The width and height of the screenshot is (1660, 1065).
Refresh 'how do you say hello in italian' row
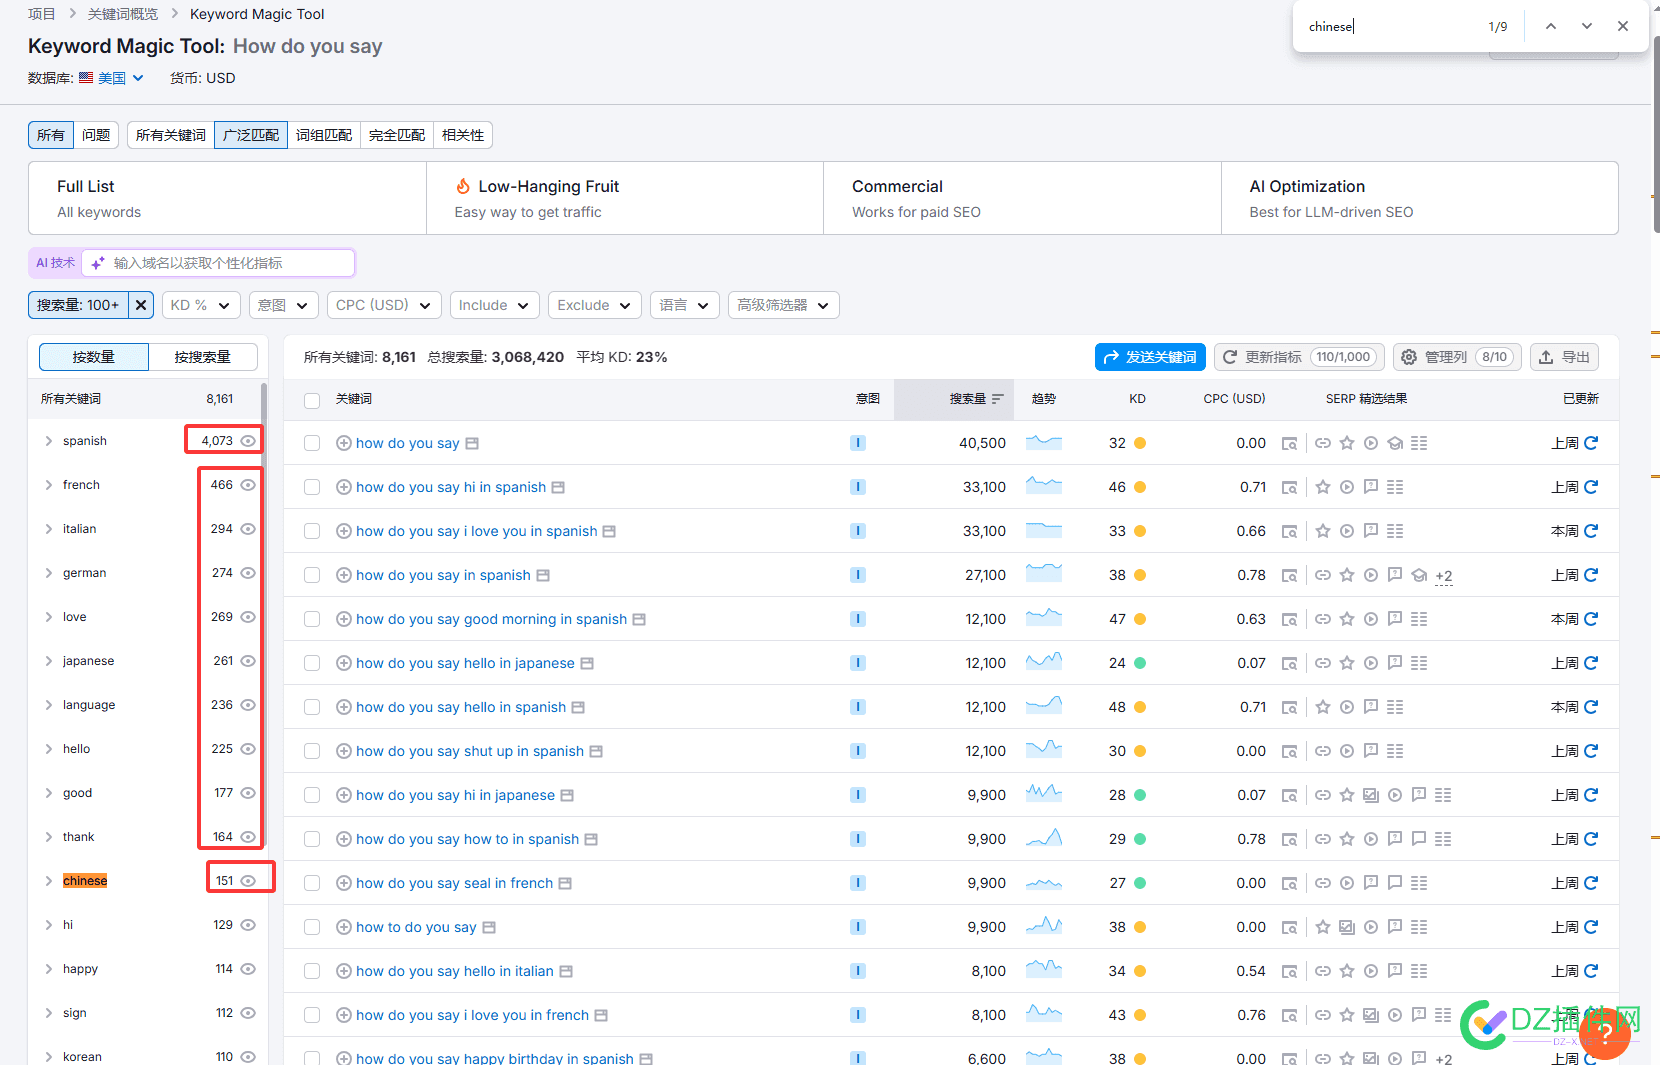pos(1591,971)
